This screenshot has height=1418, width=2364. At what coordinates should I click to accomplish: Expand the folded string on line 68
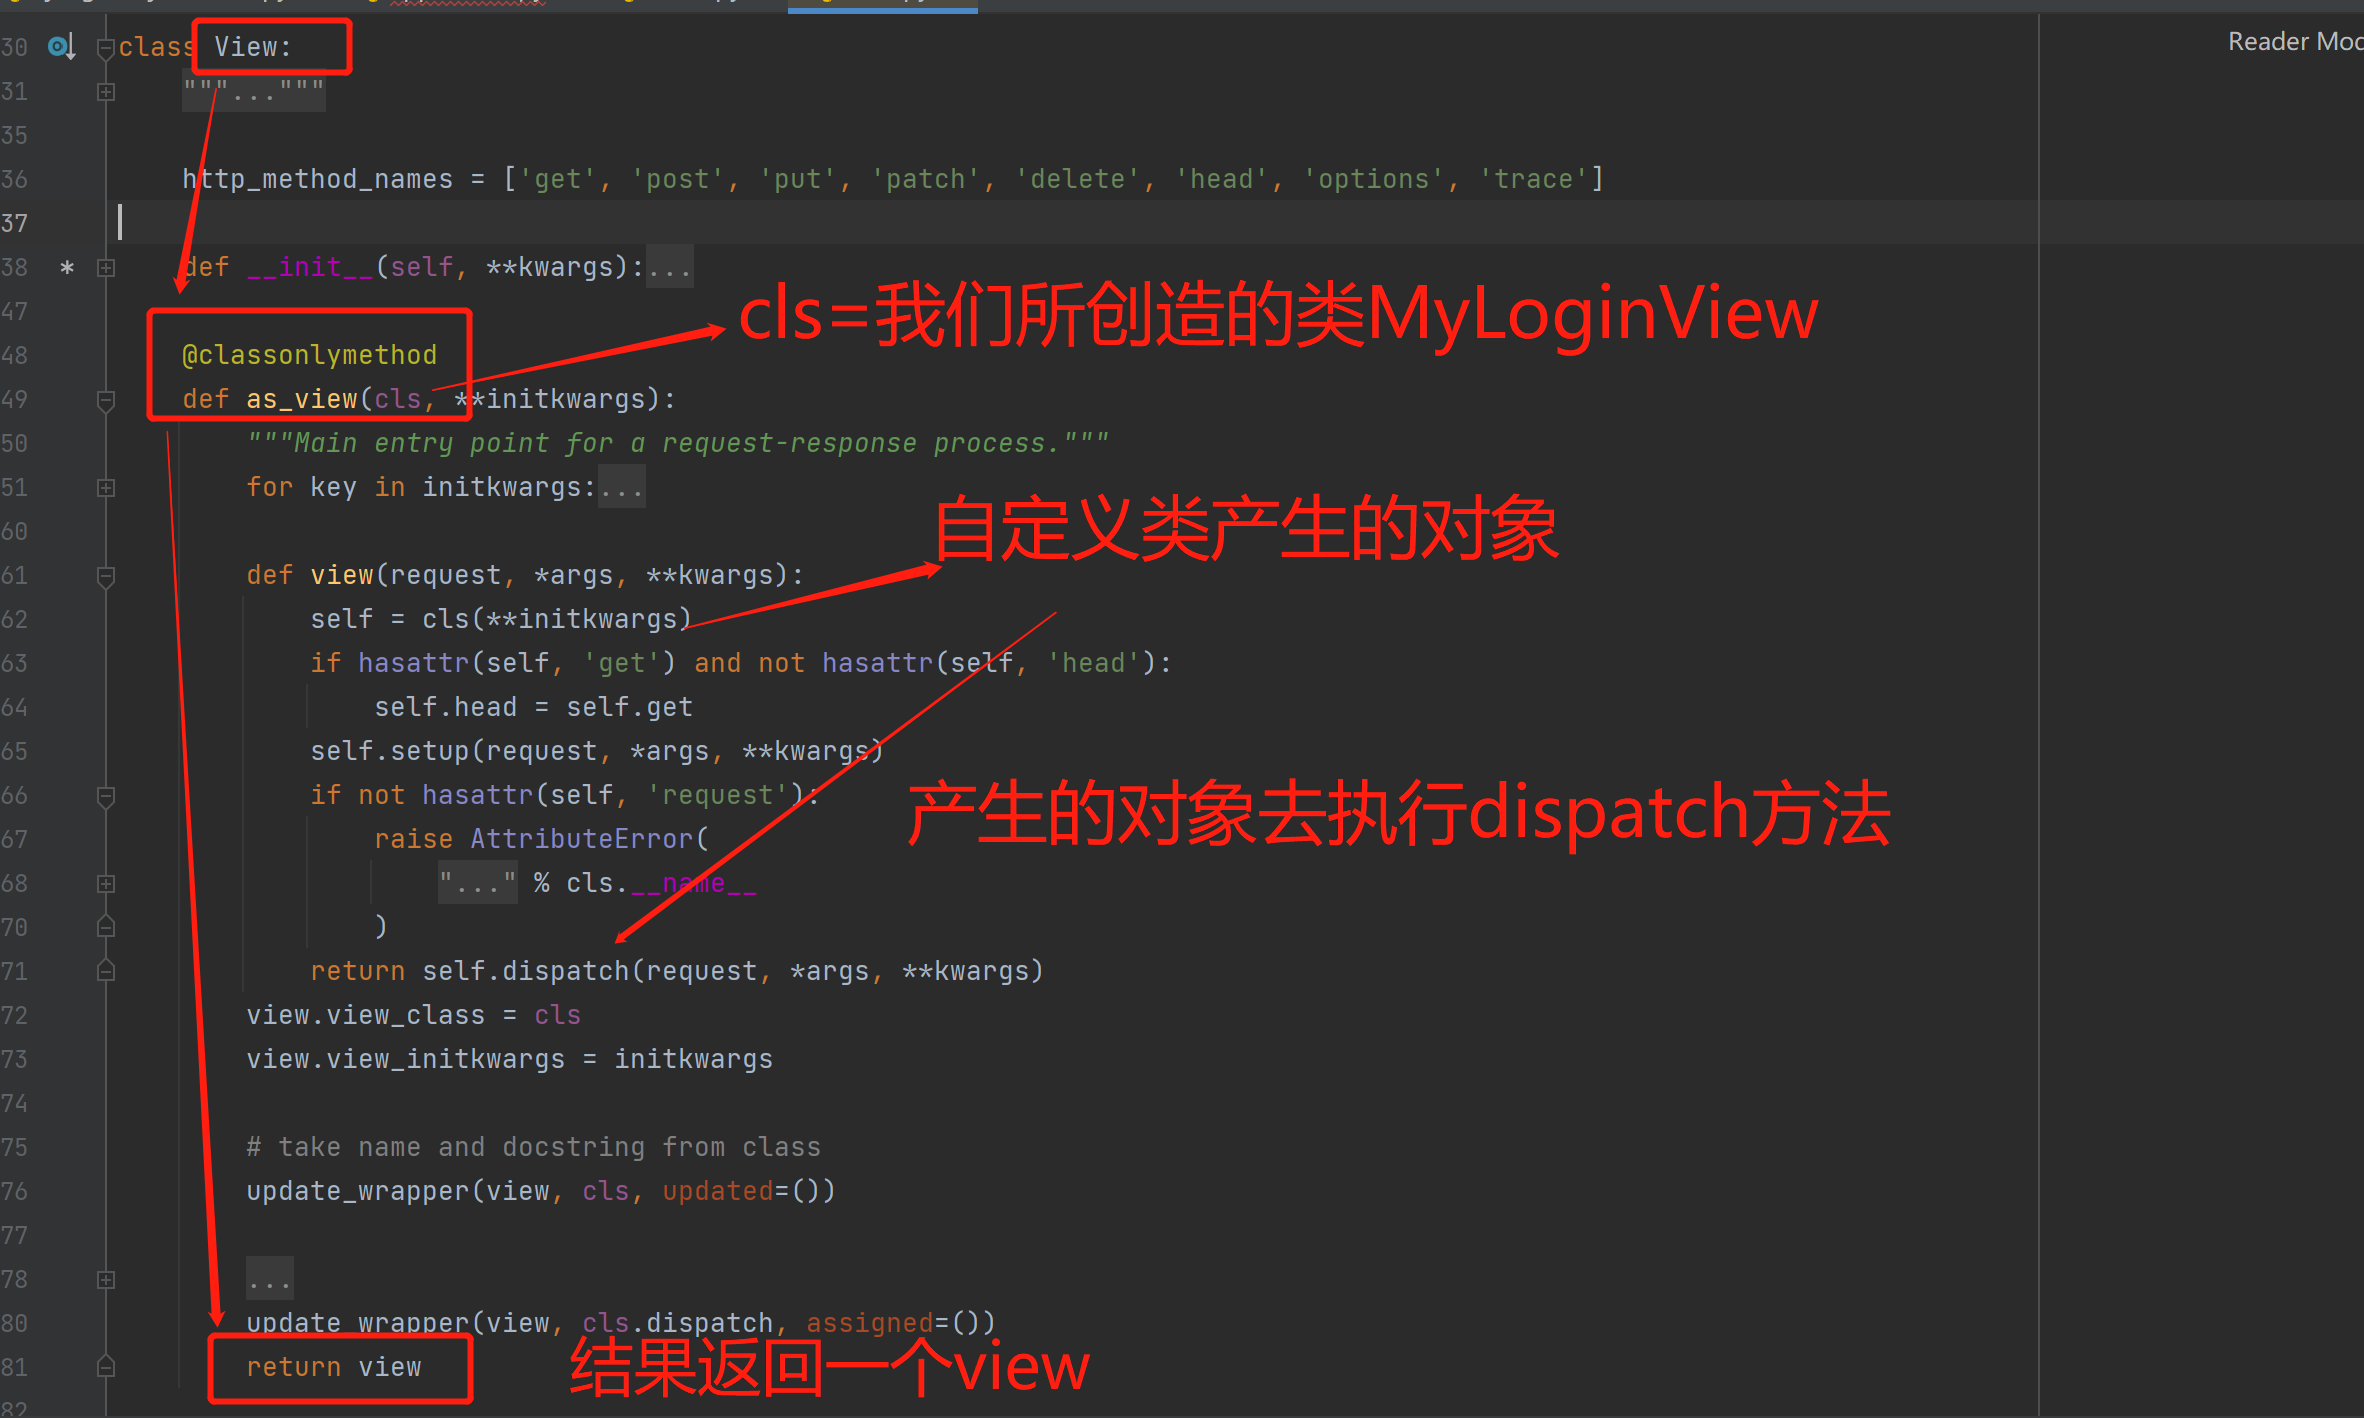click(106, 884)
